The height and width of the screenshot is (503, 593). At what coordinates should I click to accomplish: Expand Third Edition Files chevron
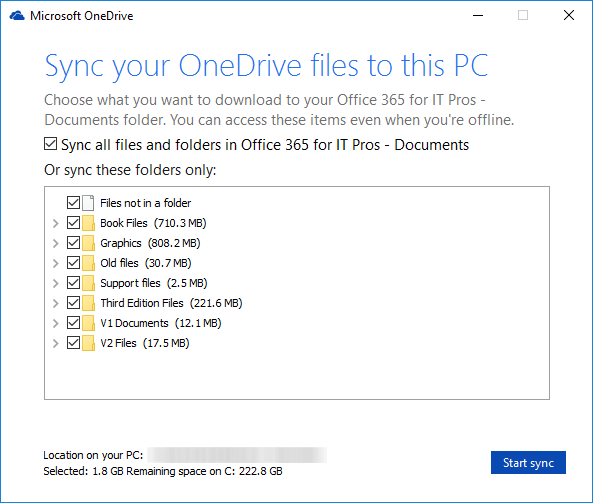click(x=56, y=303)
